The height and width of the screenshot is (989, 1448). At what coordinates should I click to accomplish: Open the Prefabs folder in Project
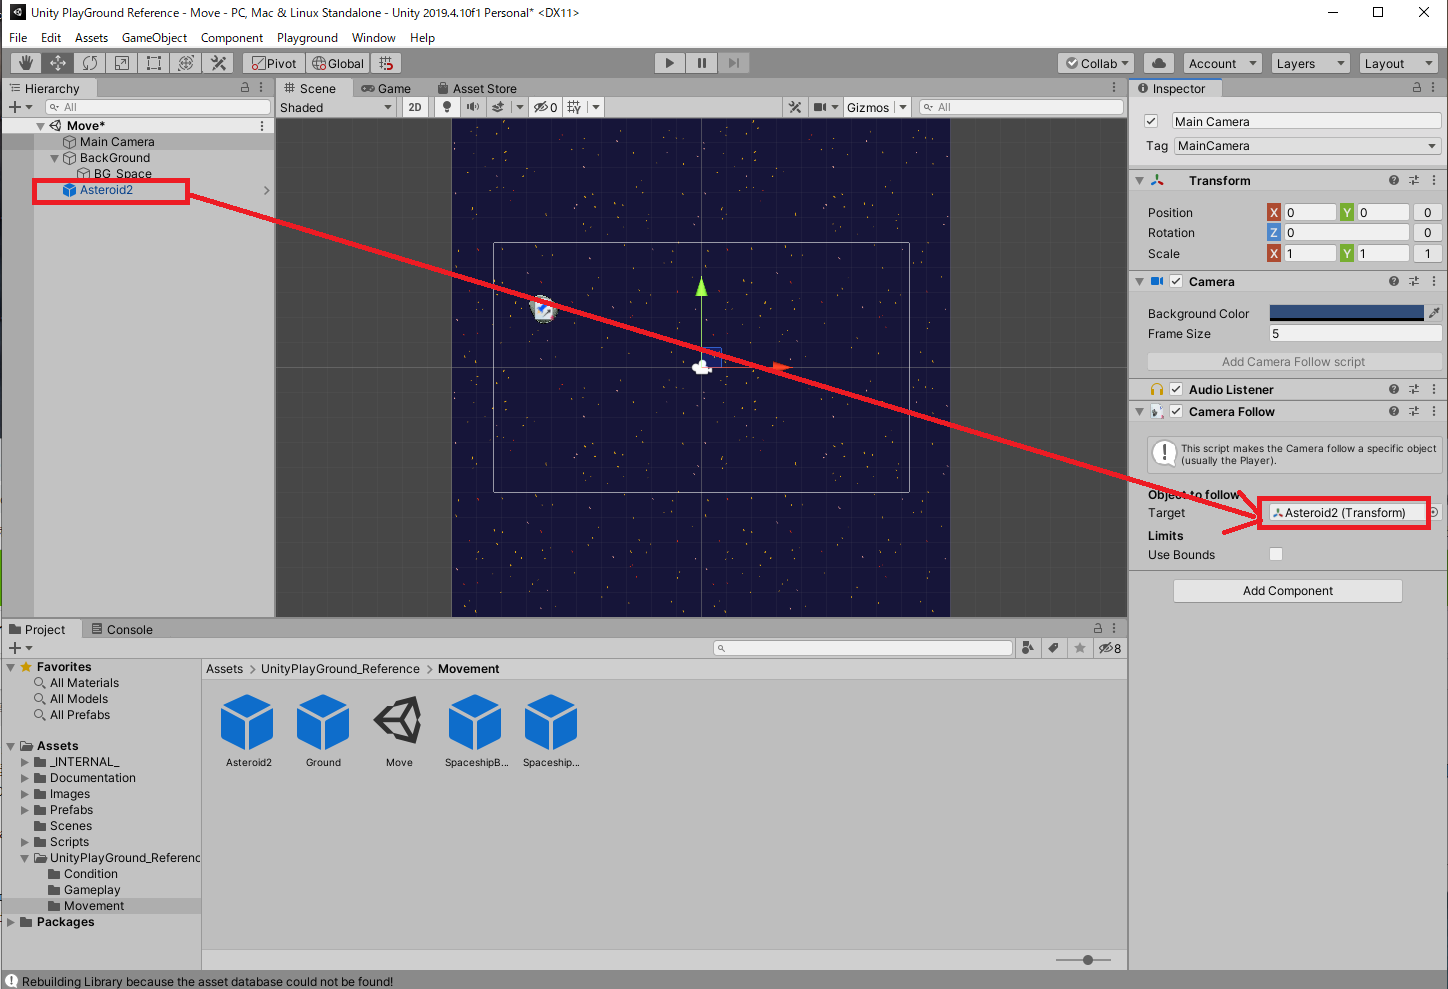[71, 810]
